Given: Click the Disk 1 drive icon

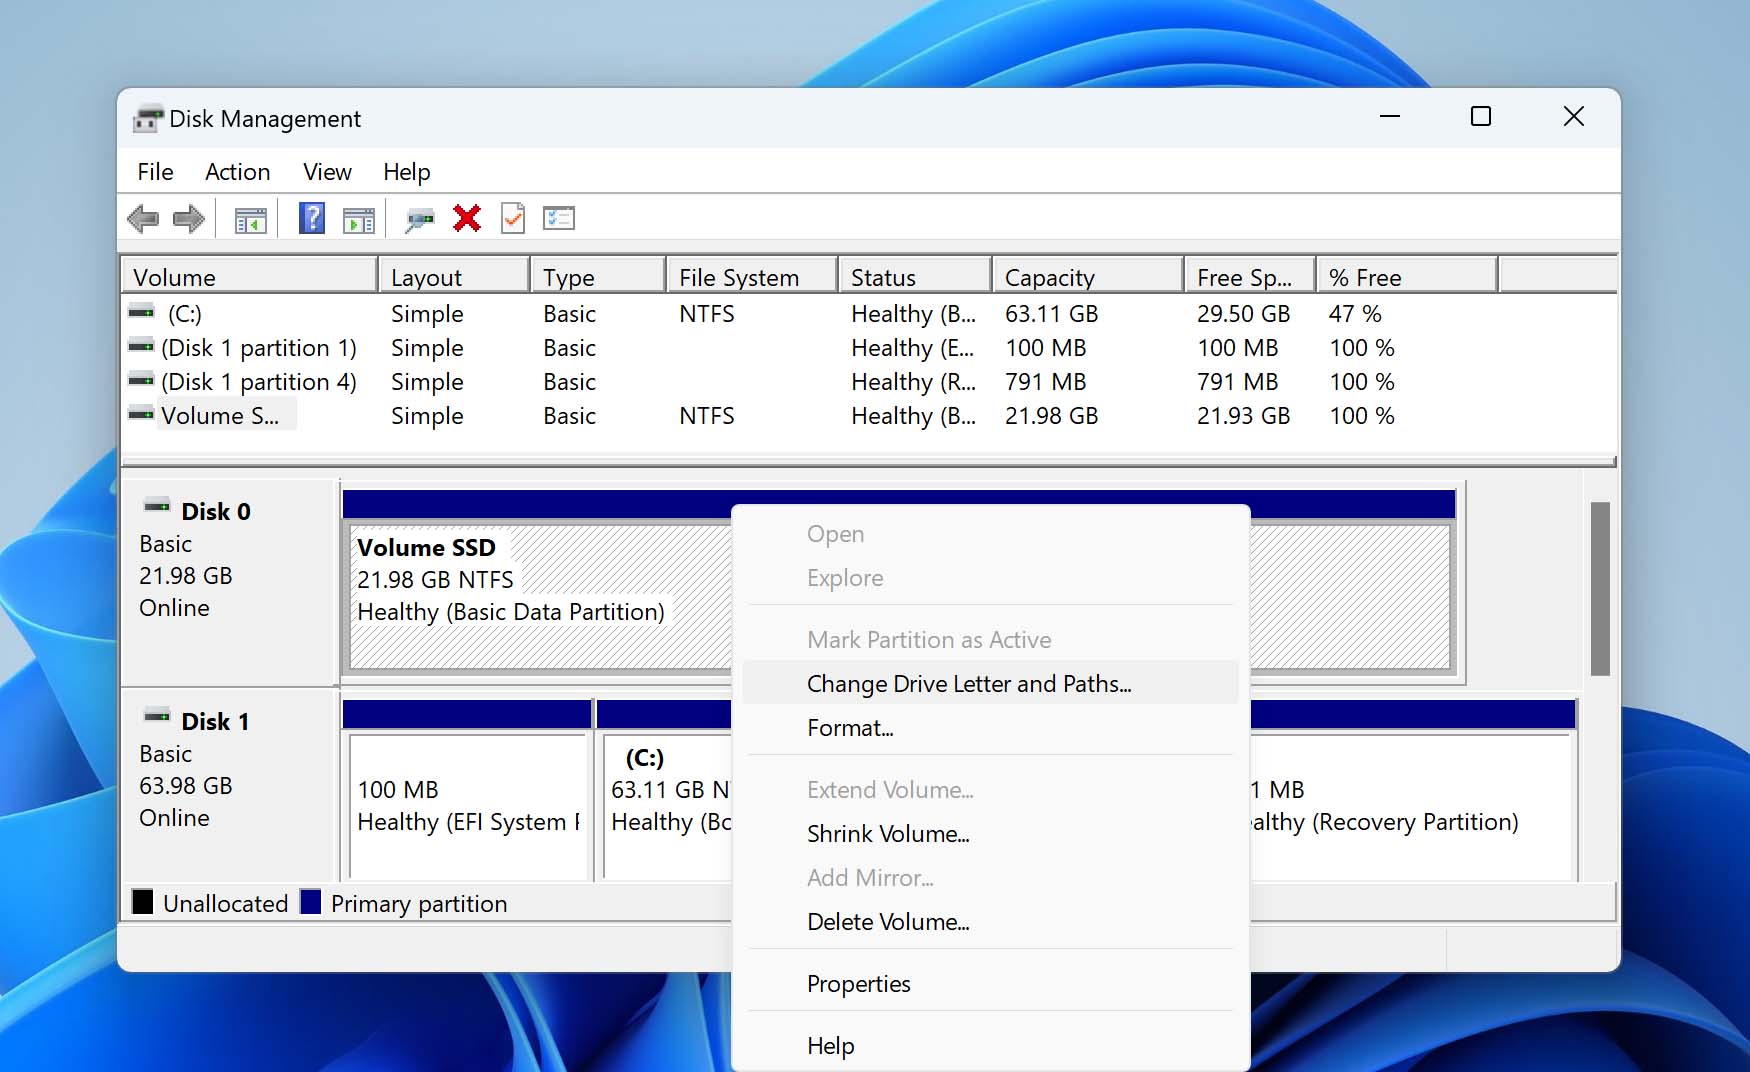Looking at the screenshot, I should point(157,717).
